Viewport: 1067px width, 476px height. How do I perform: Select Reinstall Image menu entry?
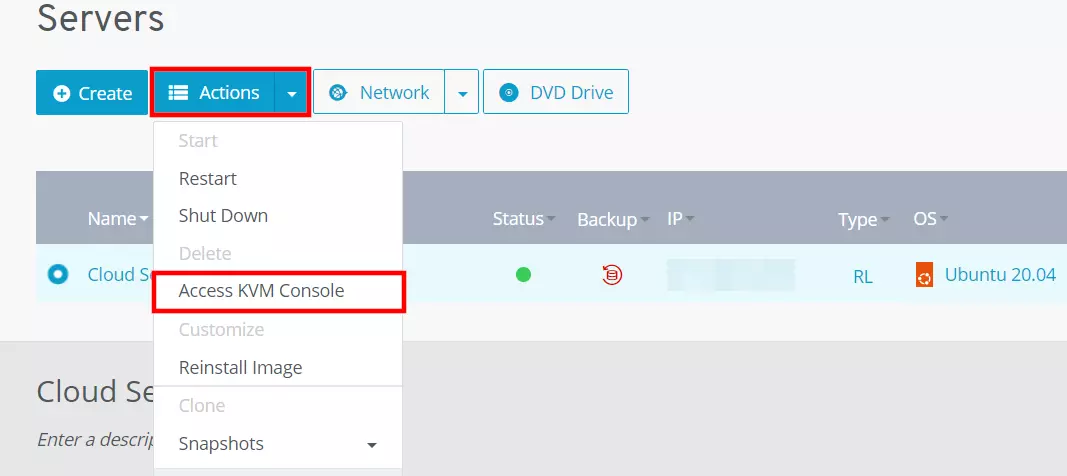coord(278,368)
